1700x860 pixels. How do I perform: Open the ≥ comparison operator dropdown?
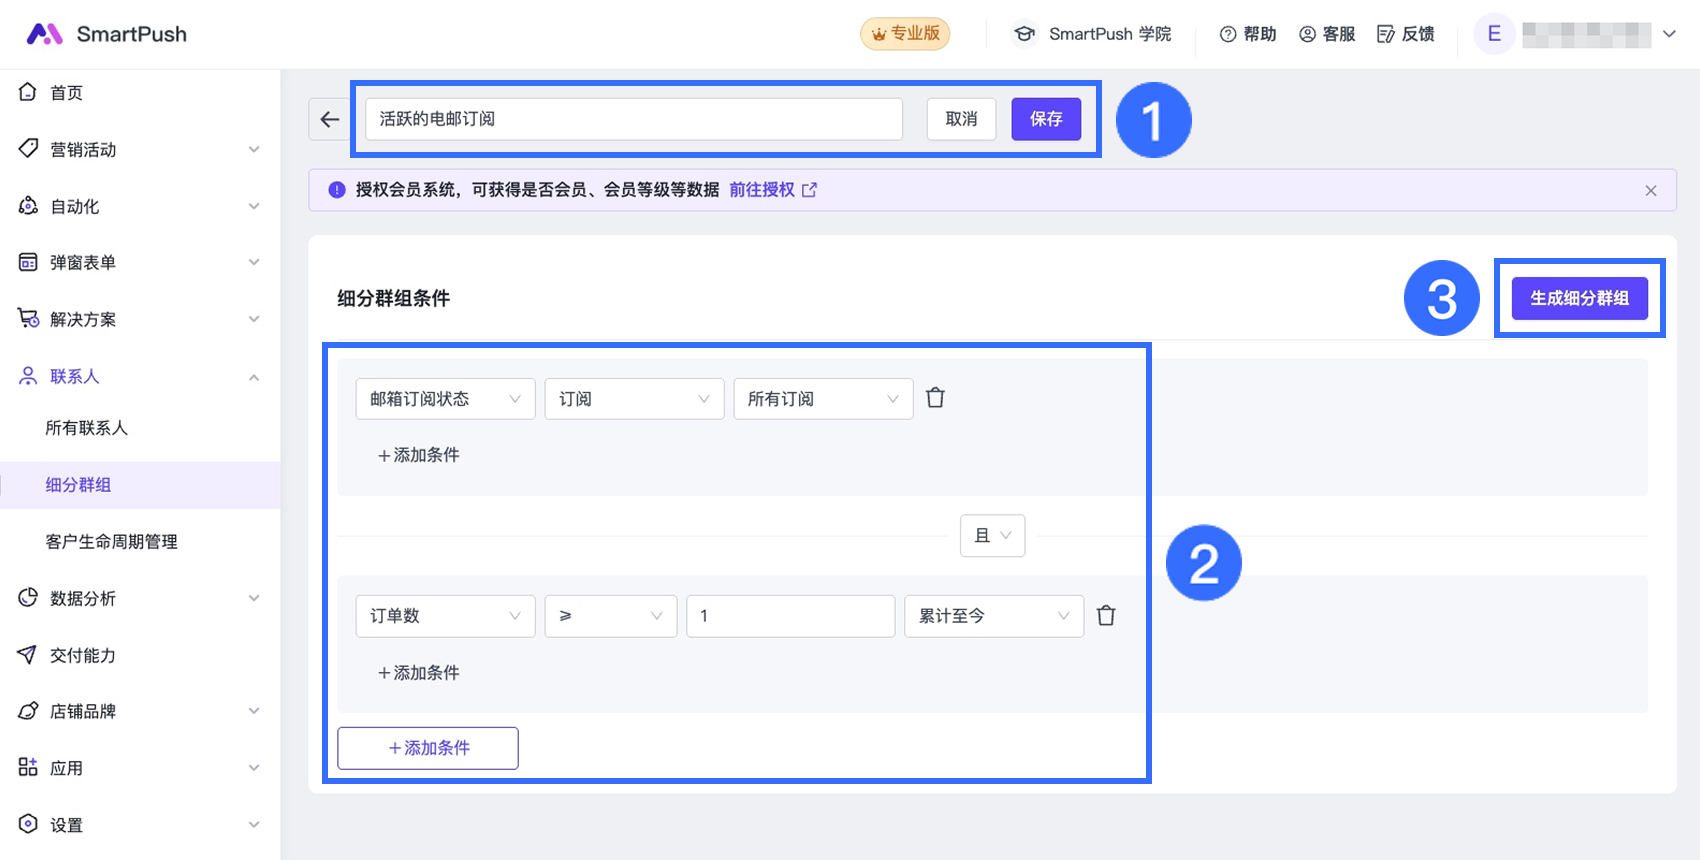[610, 616]
